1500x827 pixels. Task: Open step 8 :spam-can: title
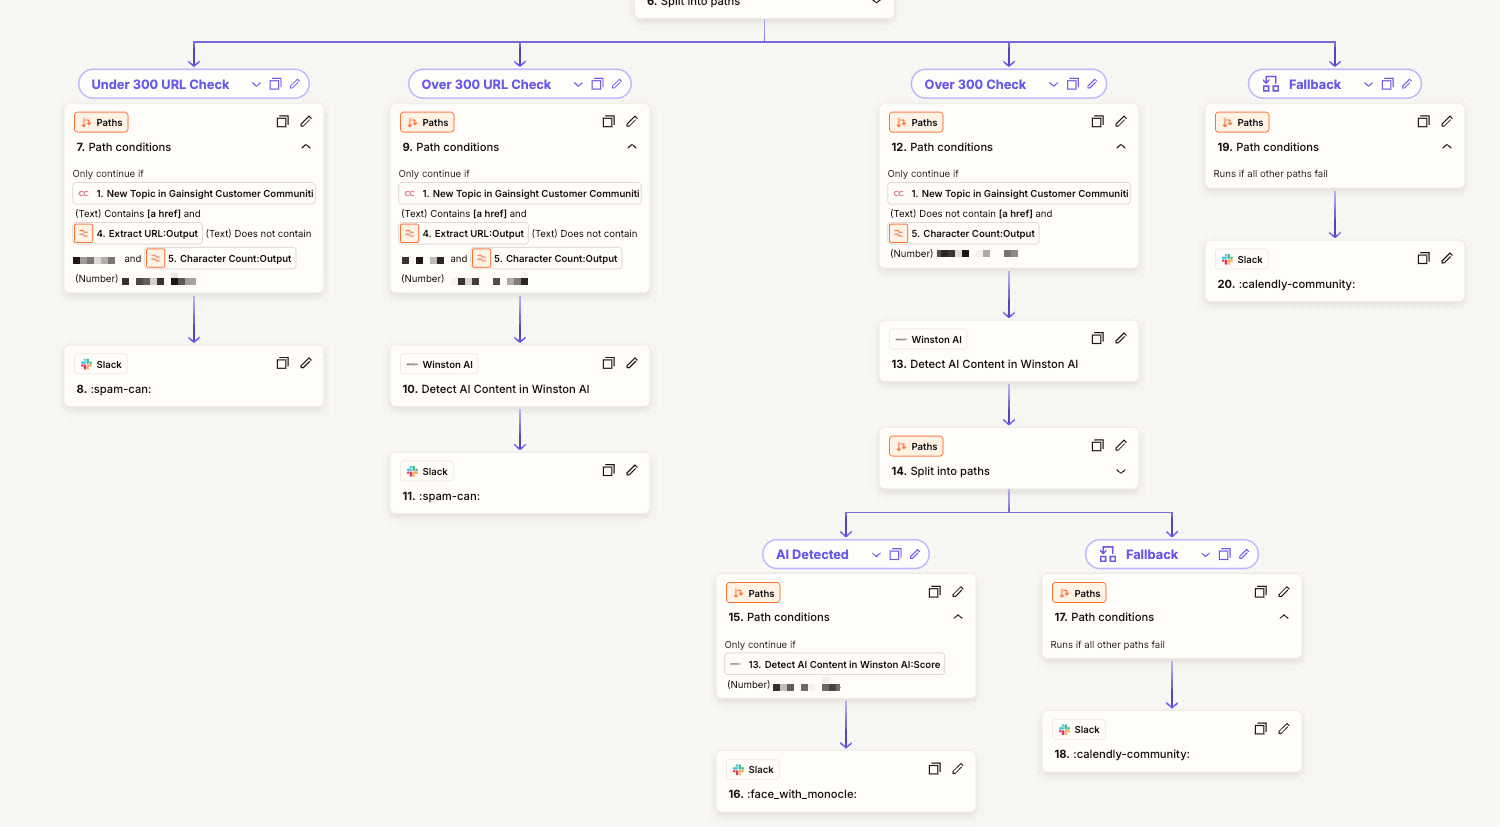[114, 389]
